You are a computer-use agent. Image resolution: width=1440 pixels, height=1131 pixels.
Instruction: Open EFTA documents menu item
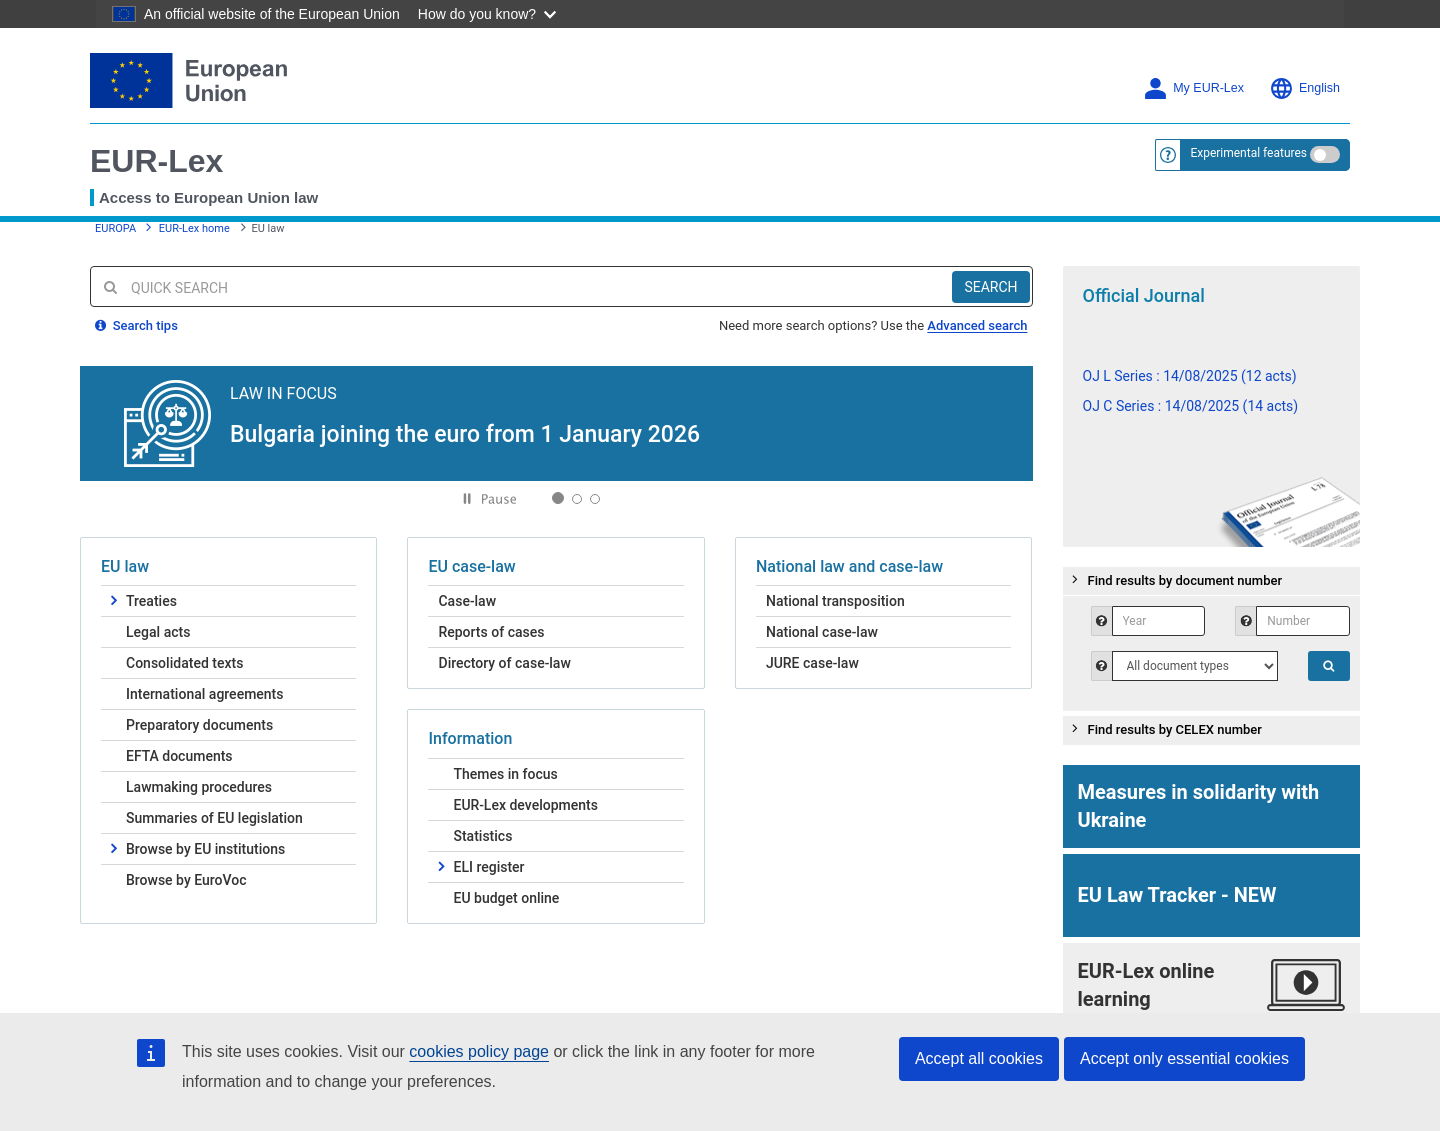coord(179,756)
